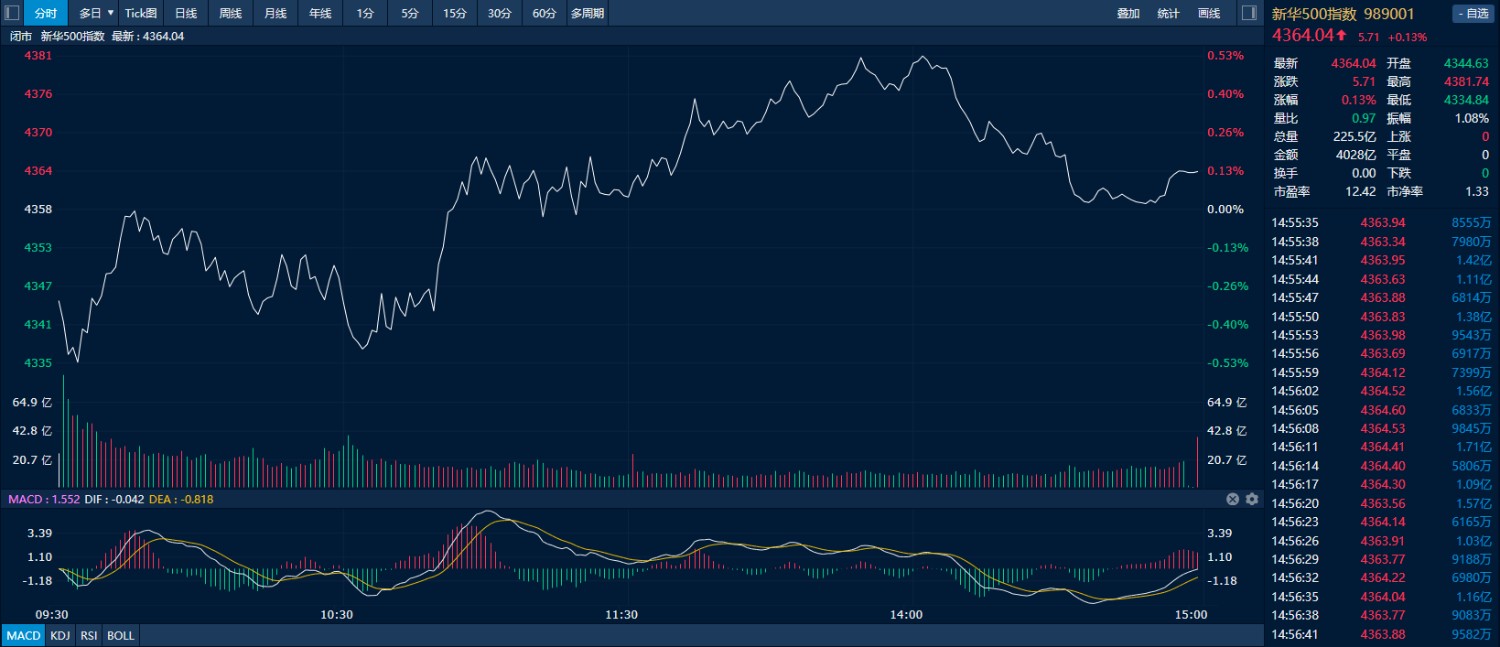
Task: Expand the 多日 dropdown arrow
Action: tap(110, 13)
